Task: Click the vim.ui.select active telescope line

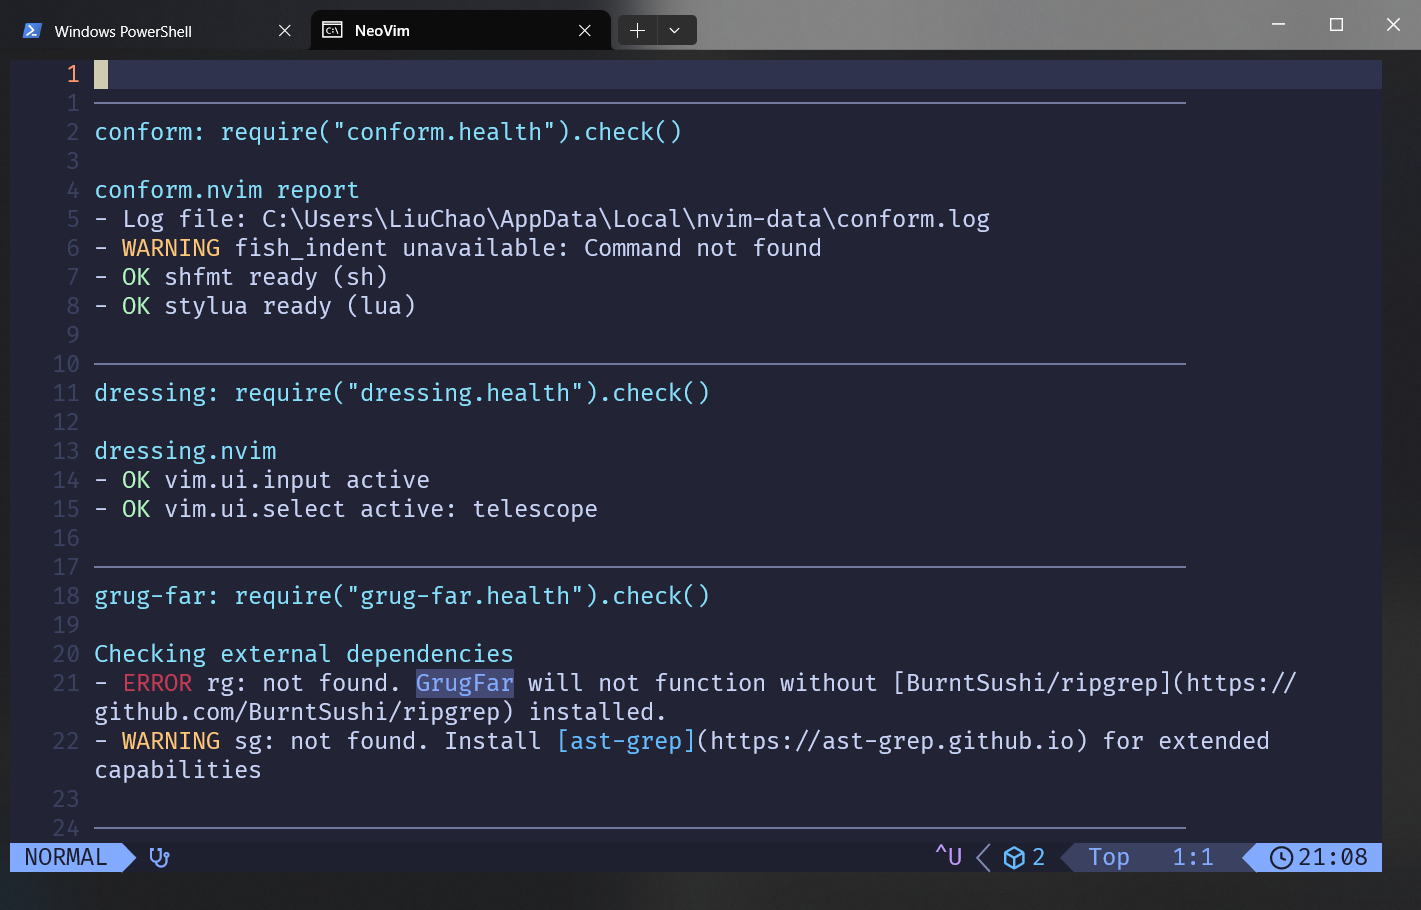Action: click(x=346, y=509)
